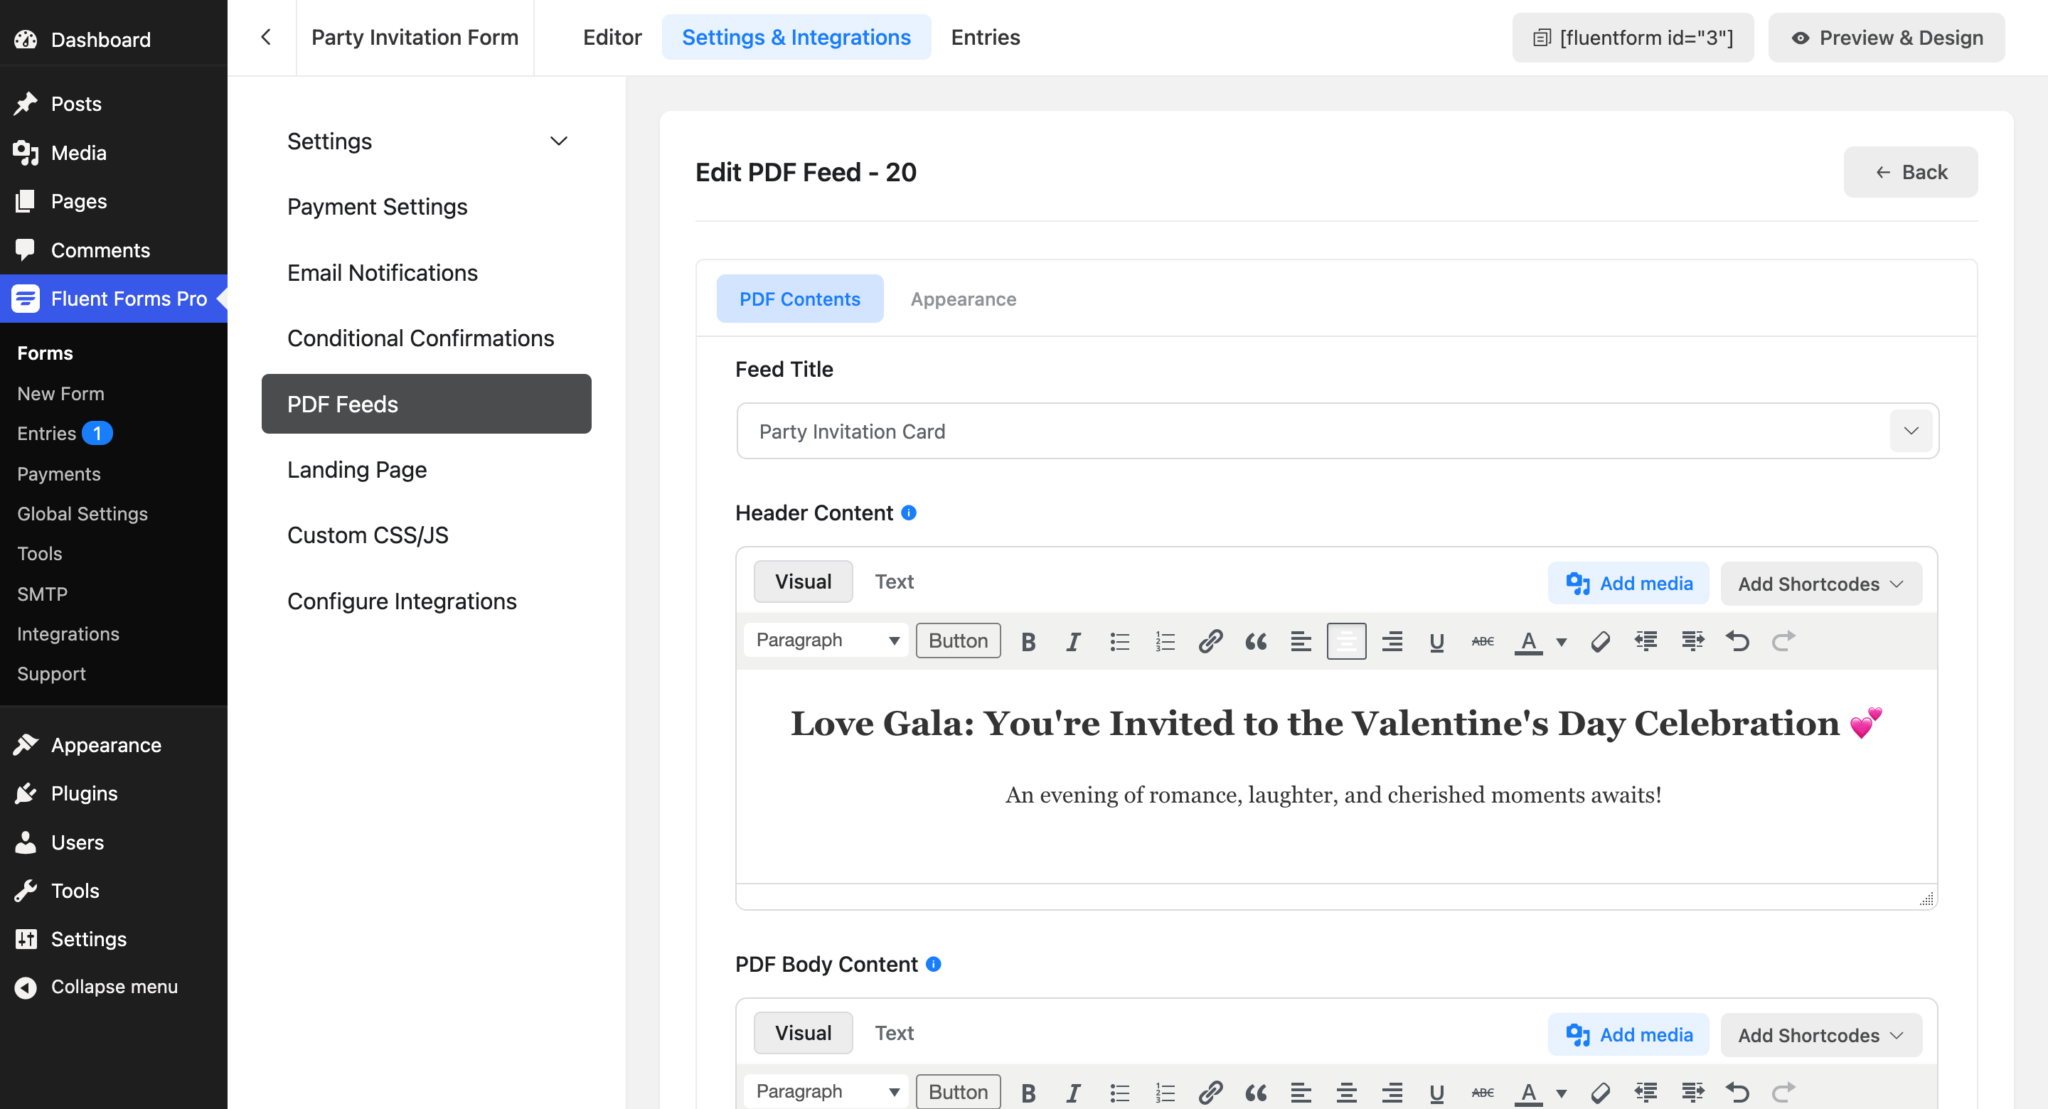The height and width of the screenshot is (1109, 2048).
Task: Open text color picker arrow in Header editor
Action: [1561, 642]
